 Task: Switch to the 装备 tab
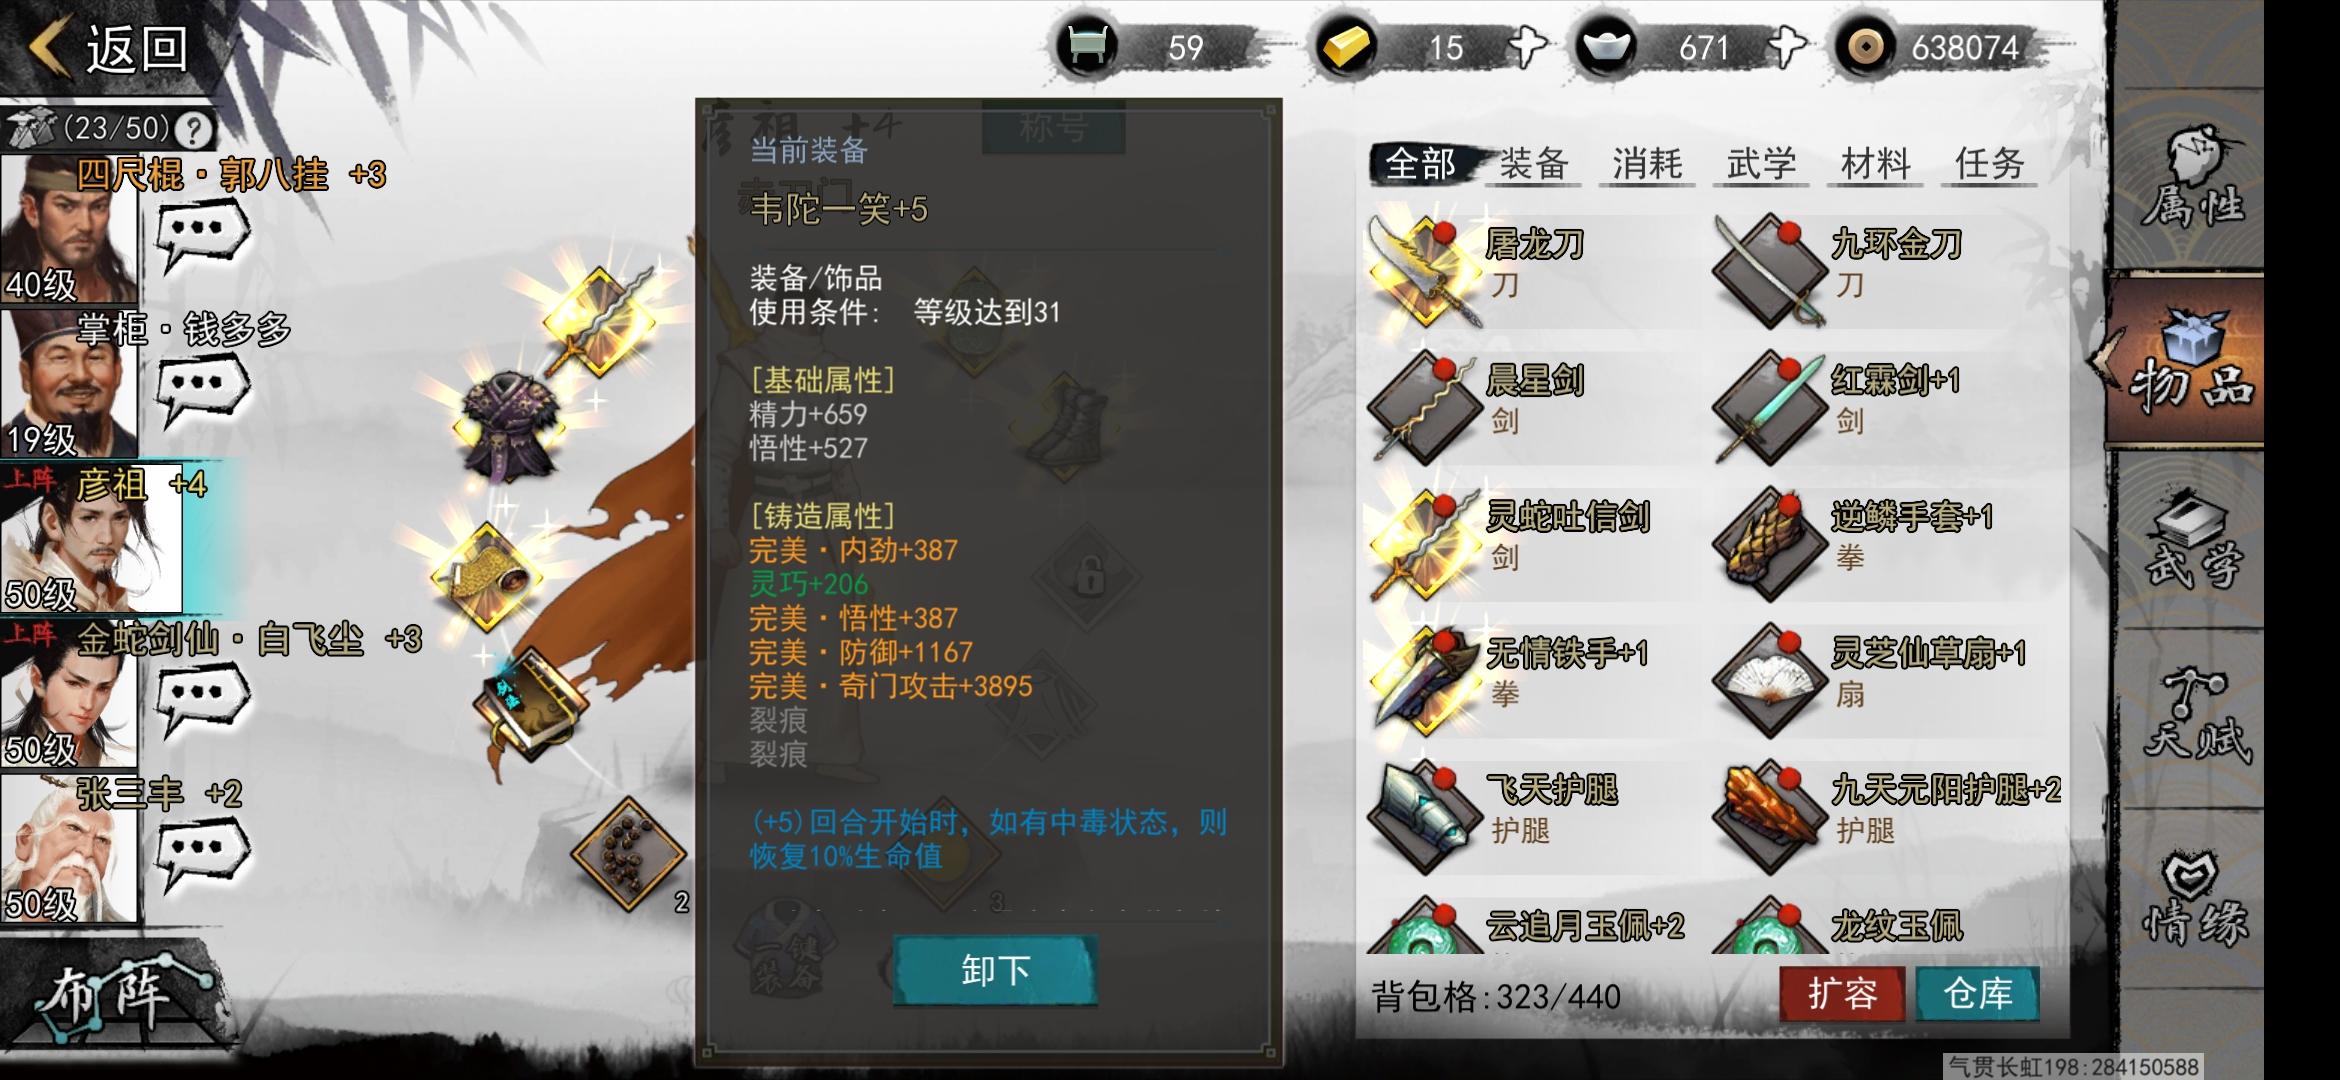click(1533, 163)
